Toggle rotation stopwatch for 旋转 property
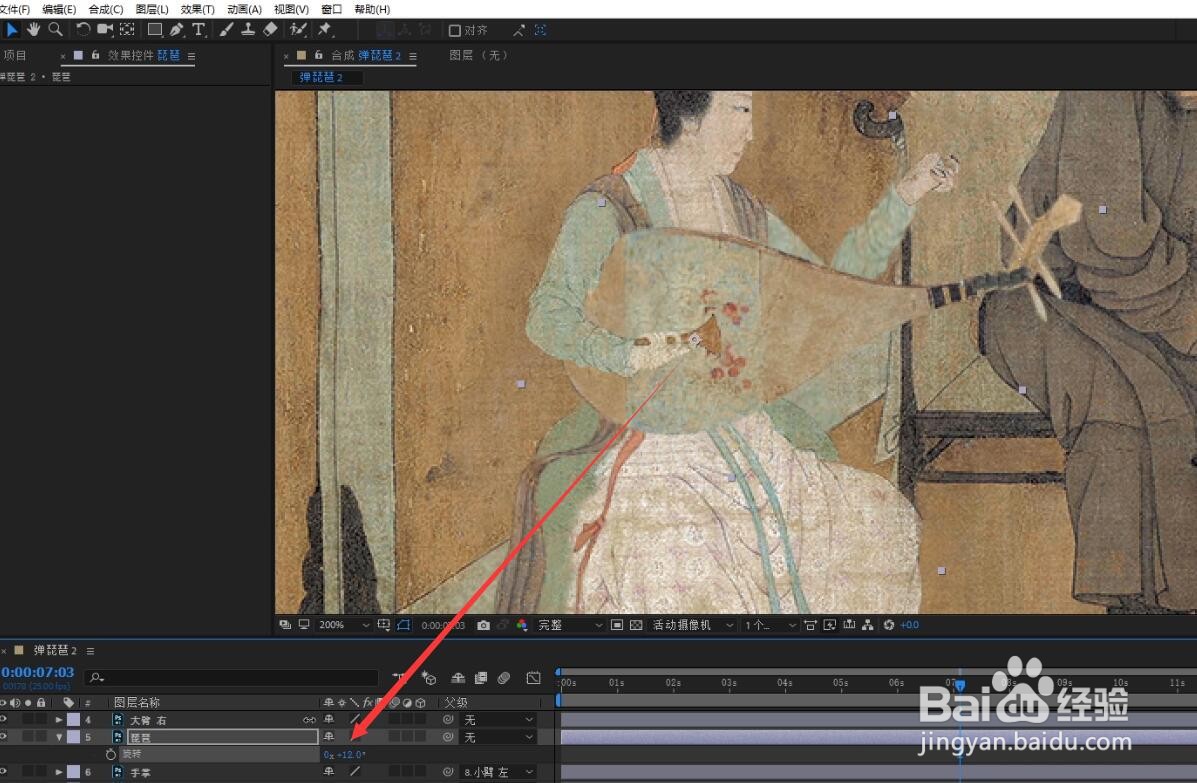1197x783 pixels. 111,754
